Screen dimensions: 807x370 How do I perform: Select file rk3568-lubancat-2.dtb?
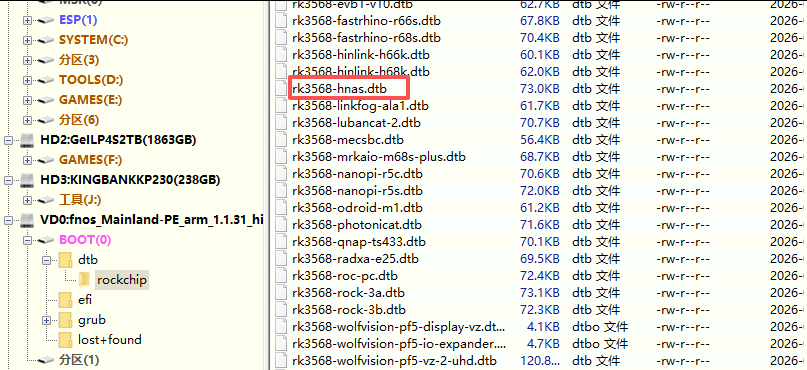click(356, 123)
